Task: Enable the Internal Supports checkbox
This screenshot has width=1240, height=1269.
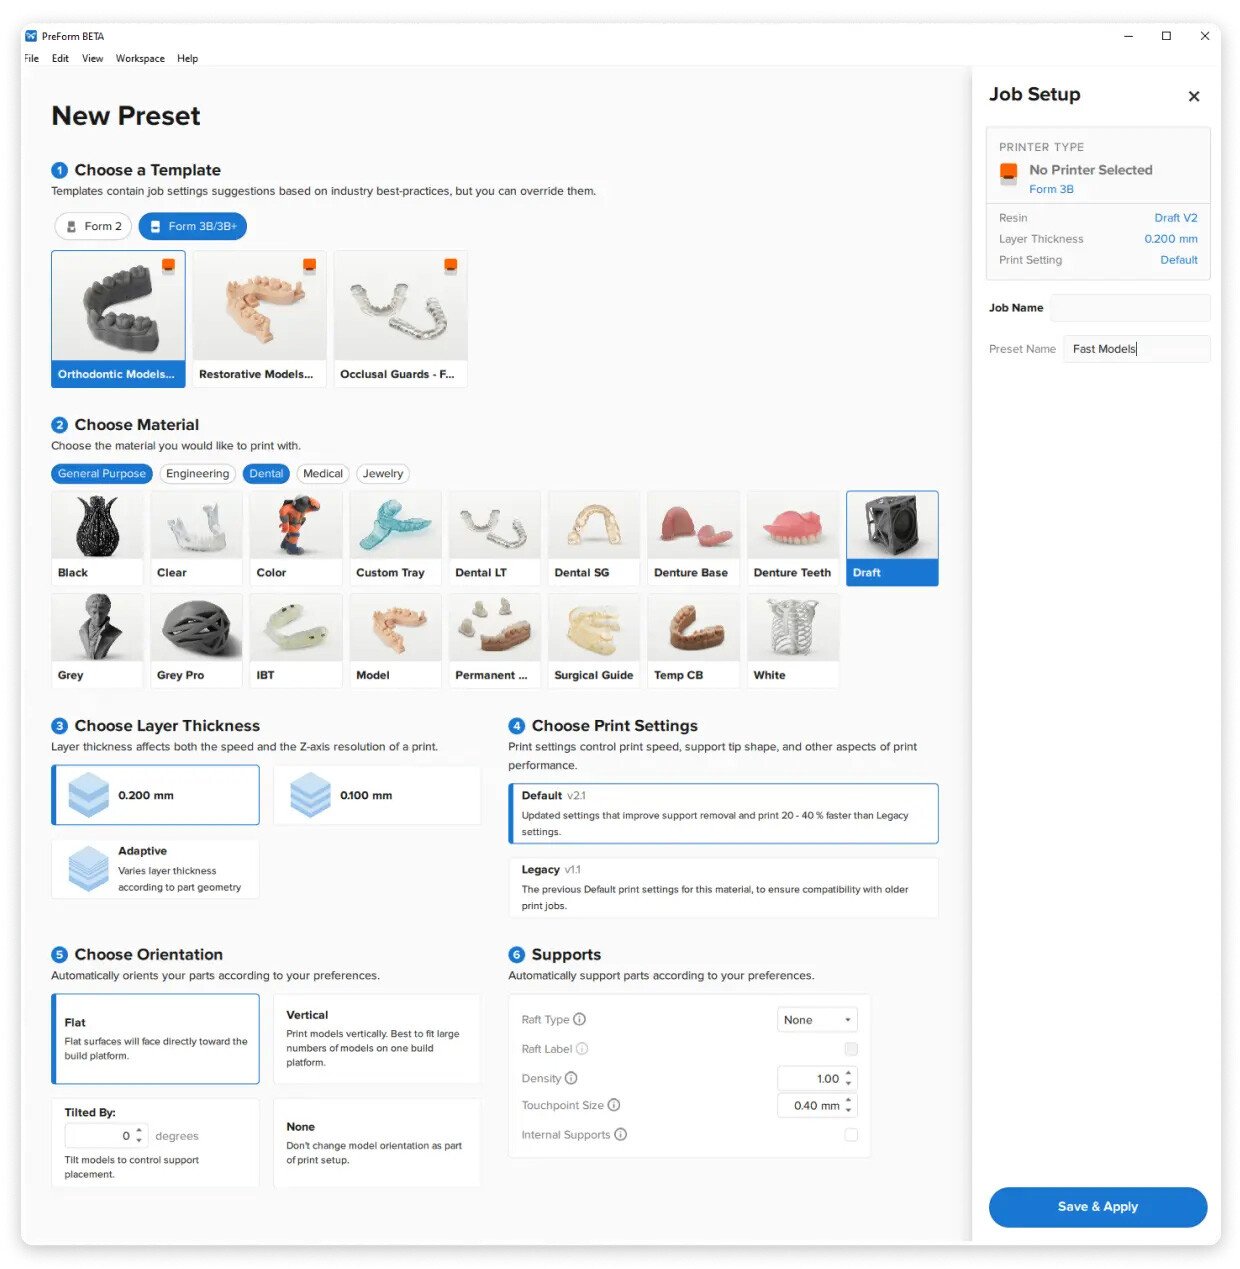Action: pos(851,1135)
